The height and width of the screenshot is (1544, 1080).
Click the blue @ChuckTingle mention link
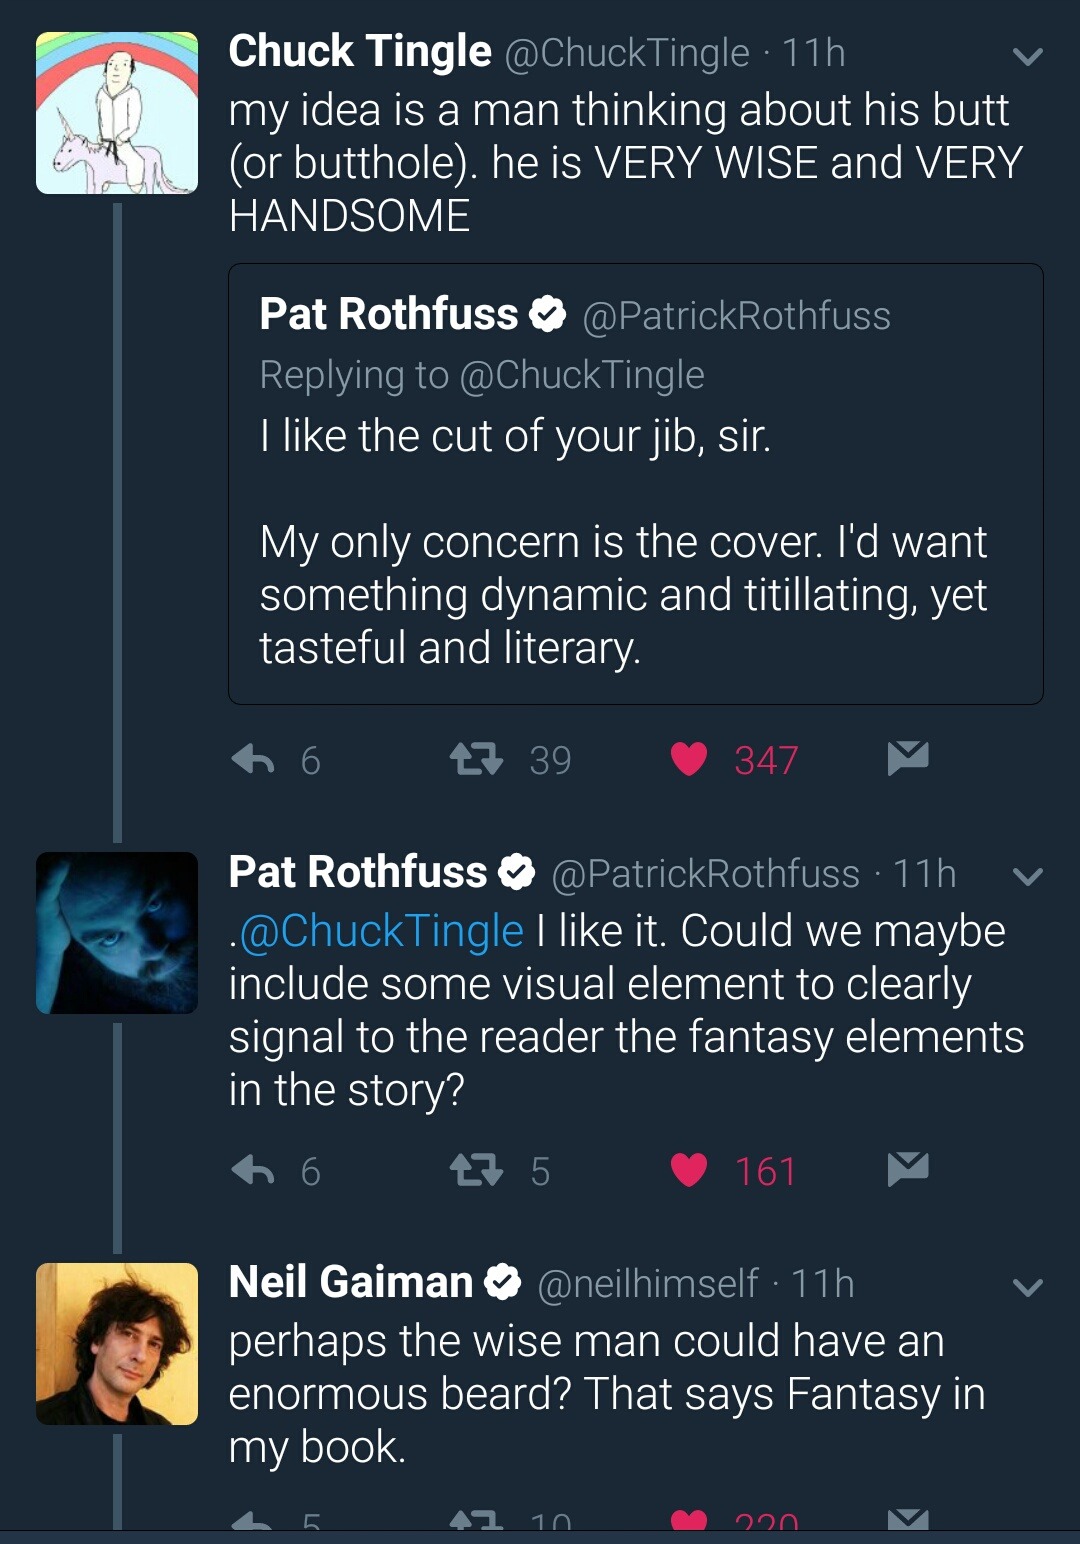pos(382,931)
